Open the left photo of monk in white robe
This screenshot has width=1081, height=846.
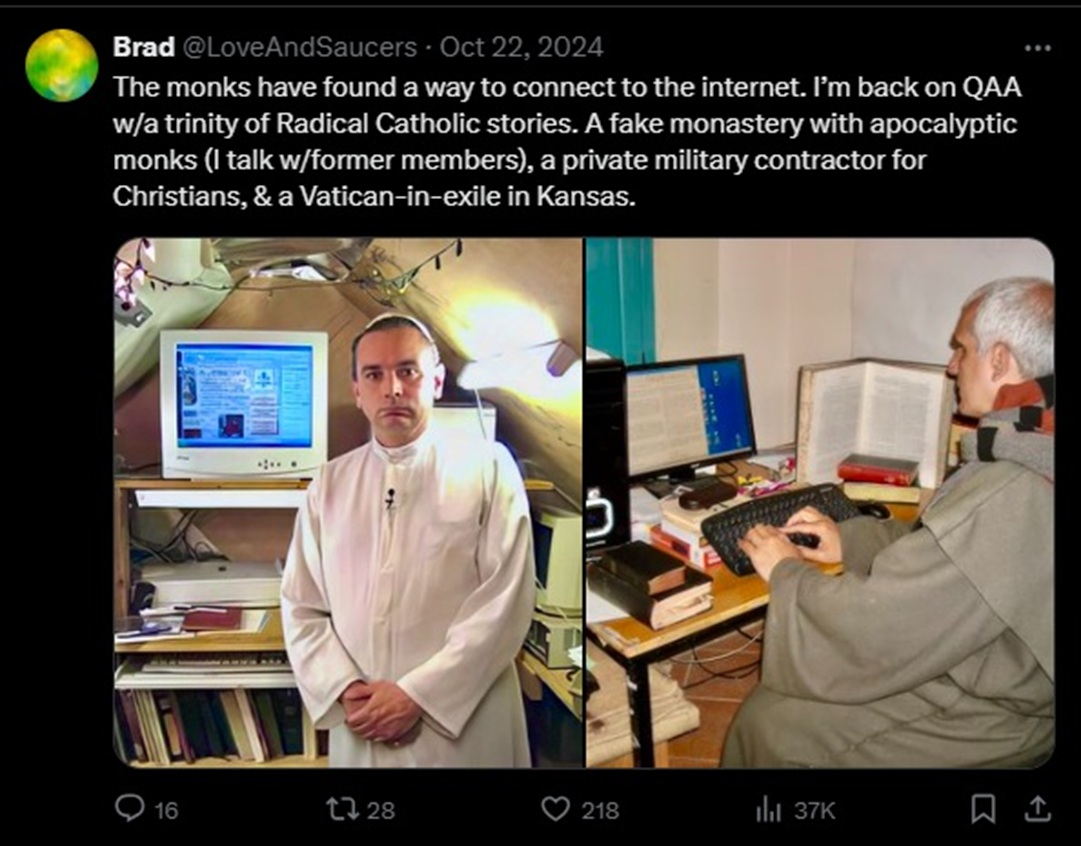click(x=347, y=503)
